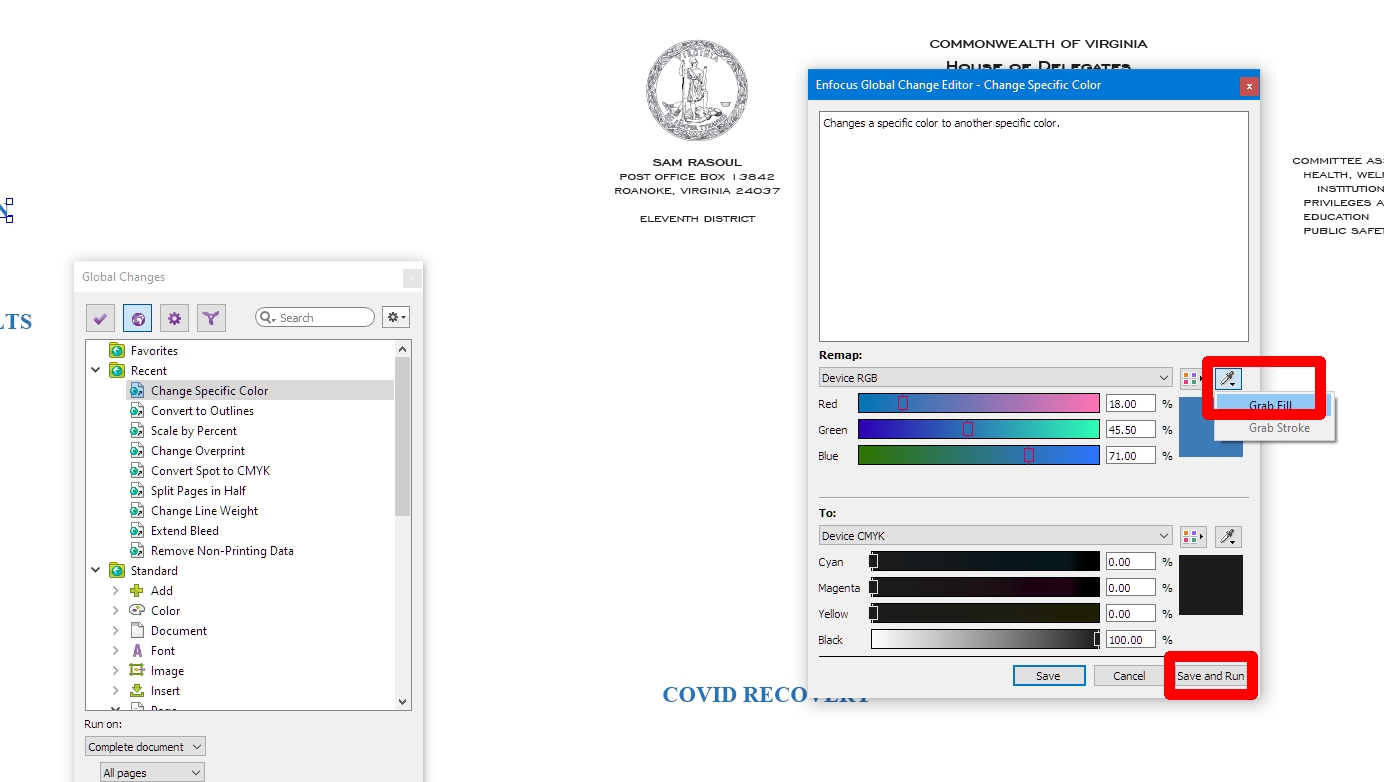Expand the Color category in Standard
The width and height of the screenshot is (1384, 782).
coord(115,611)
